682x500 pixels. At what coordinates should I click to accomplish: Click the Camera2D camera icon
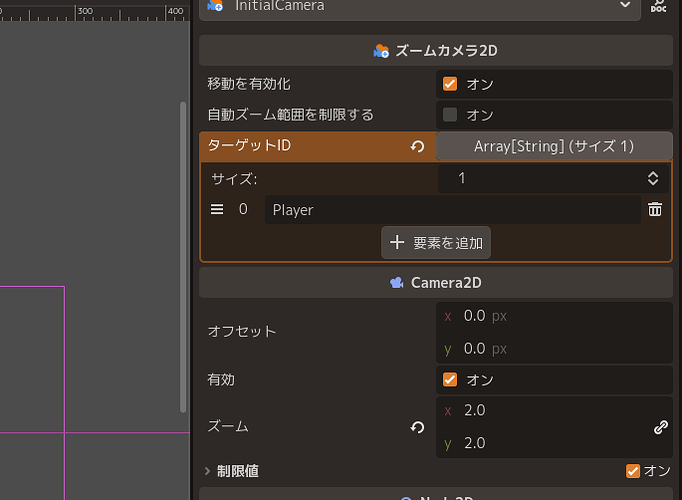(x=397, y=283)
